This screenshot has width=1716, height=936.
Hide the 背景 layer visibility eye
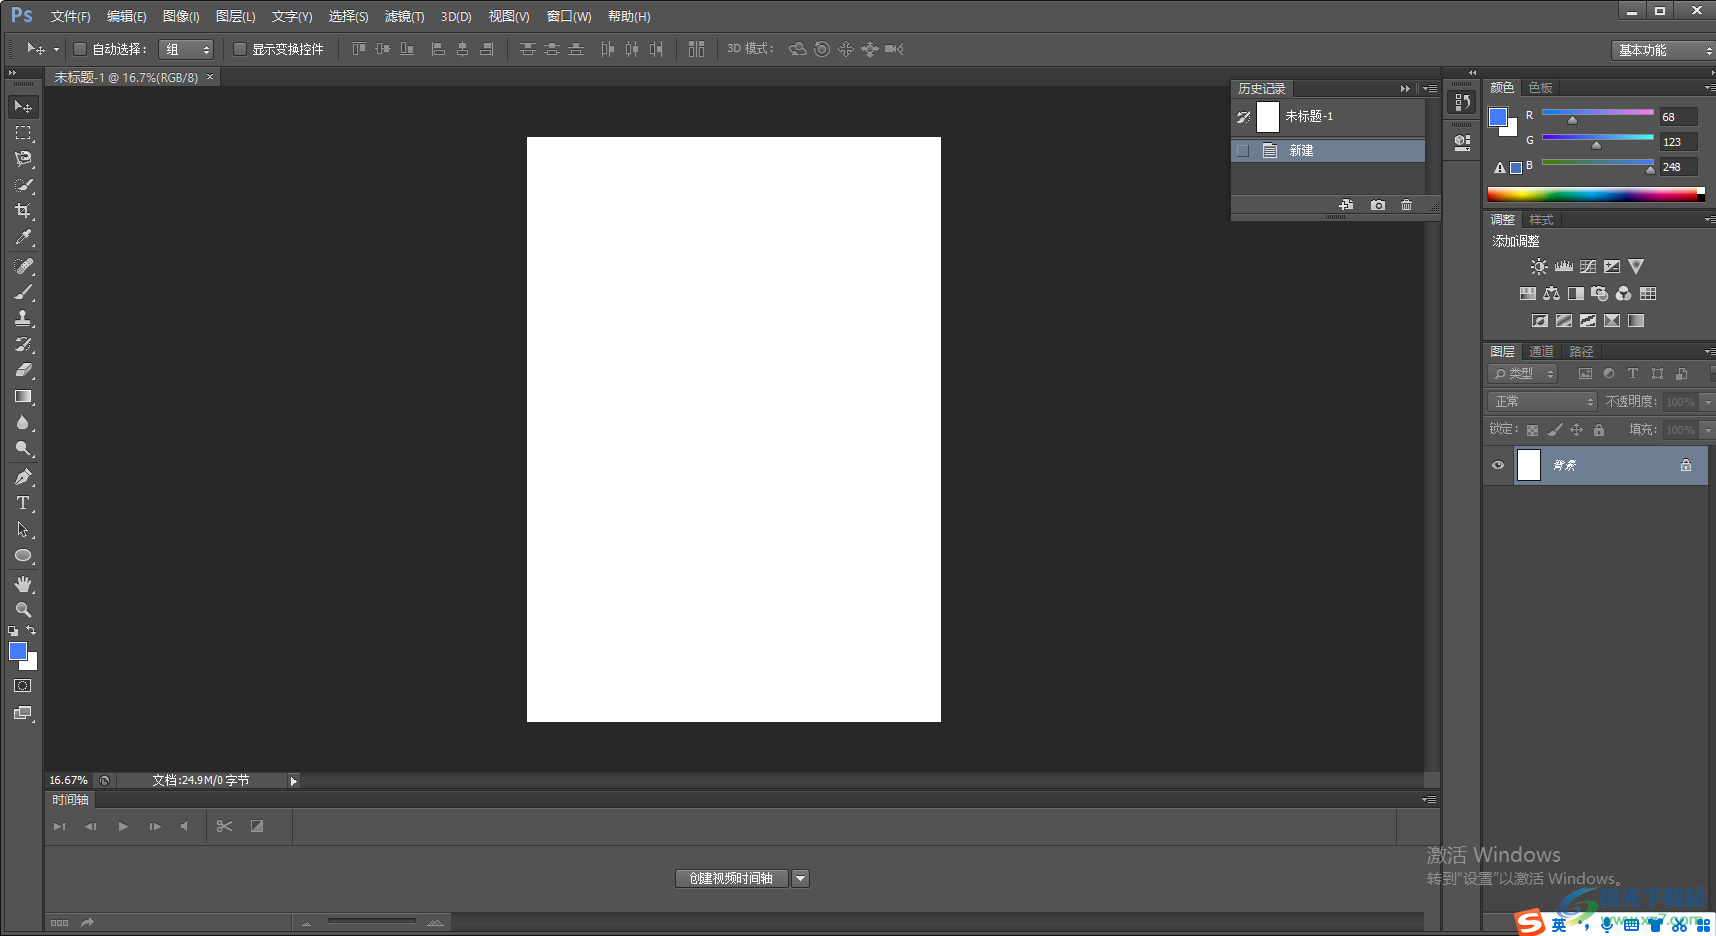[1498, 465]
